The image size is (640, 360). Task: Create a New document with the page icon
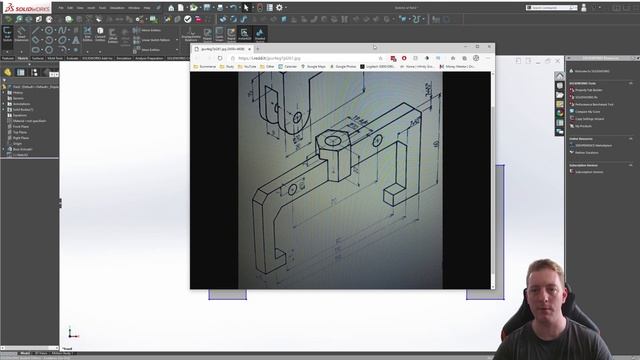point(181,8)
